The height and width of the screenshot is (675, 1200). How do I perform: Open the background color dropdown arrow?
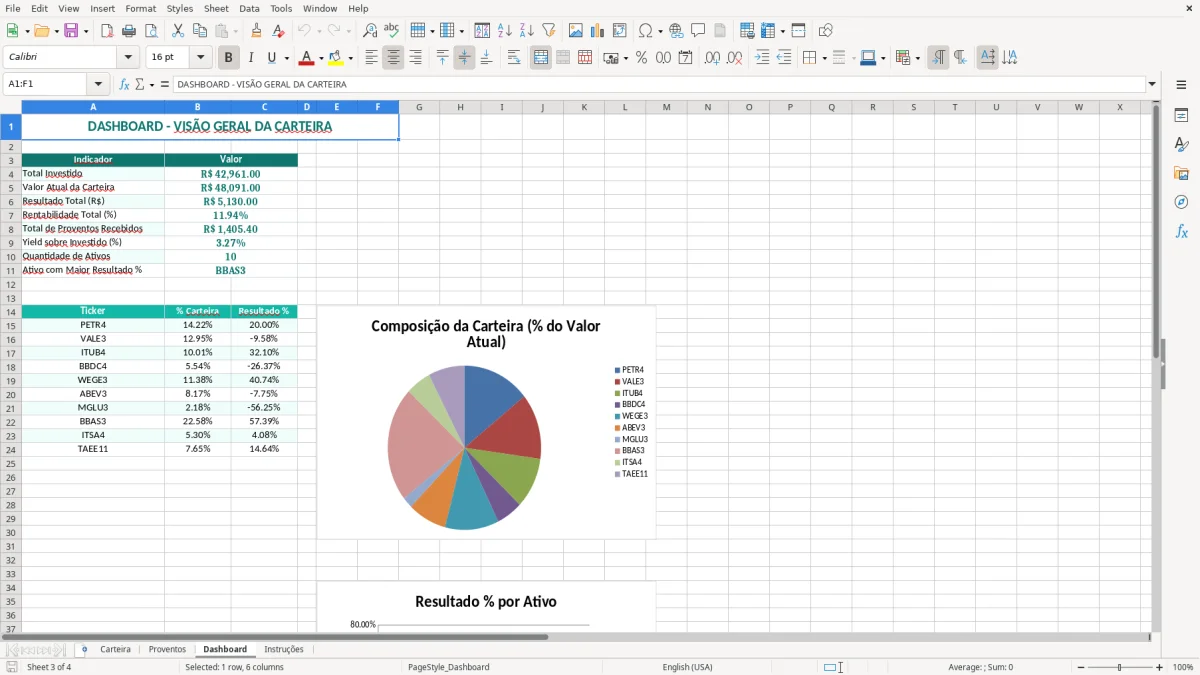click(x=350, y=58)
